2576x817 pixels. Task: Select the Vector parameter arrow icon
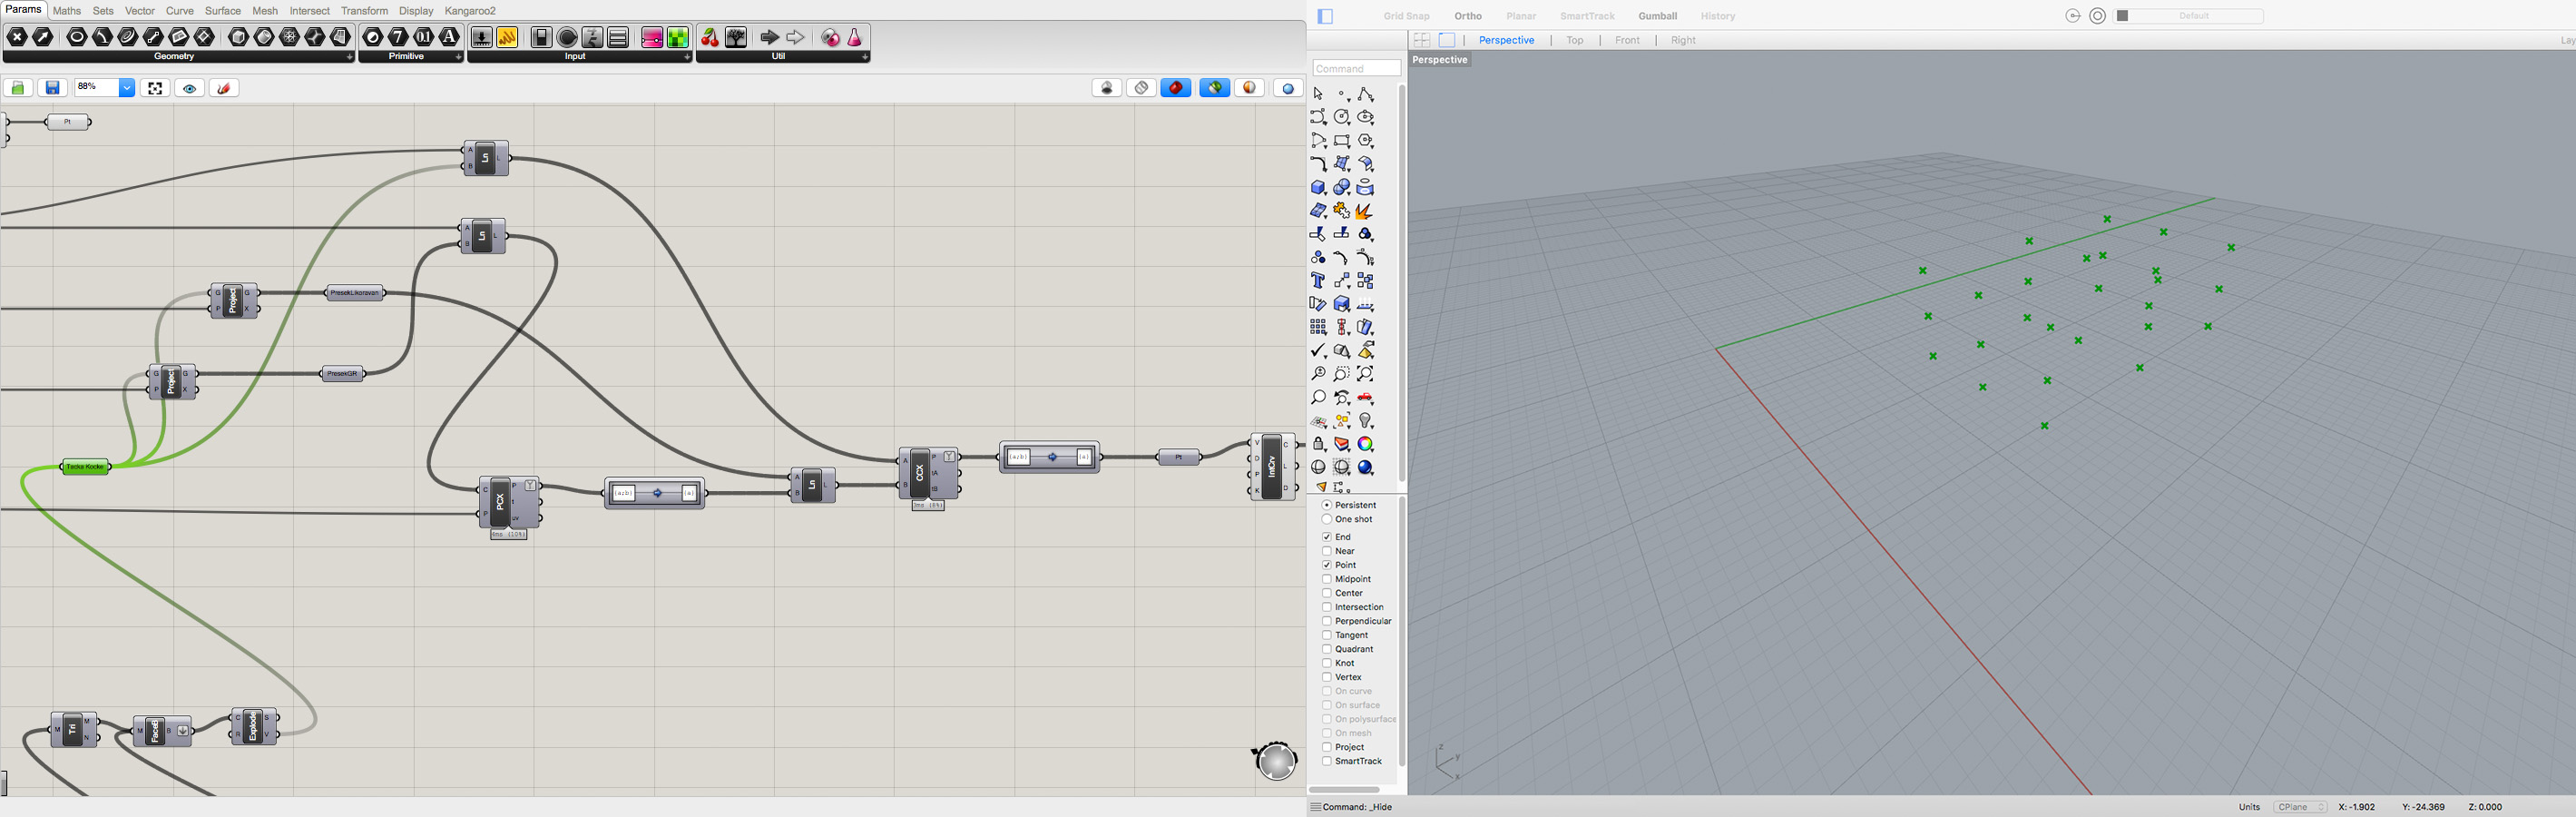(43, 37)
